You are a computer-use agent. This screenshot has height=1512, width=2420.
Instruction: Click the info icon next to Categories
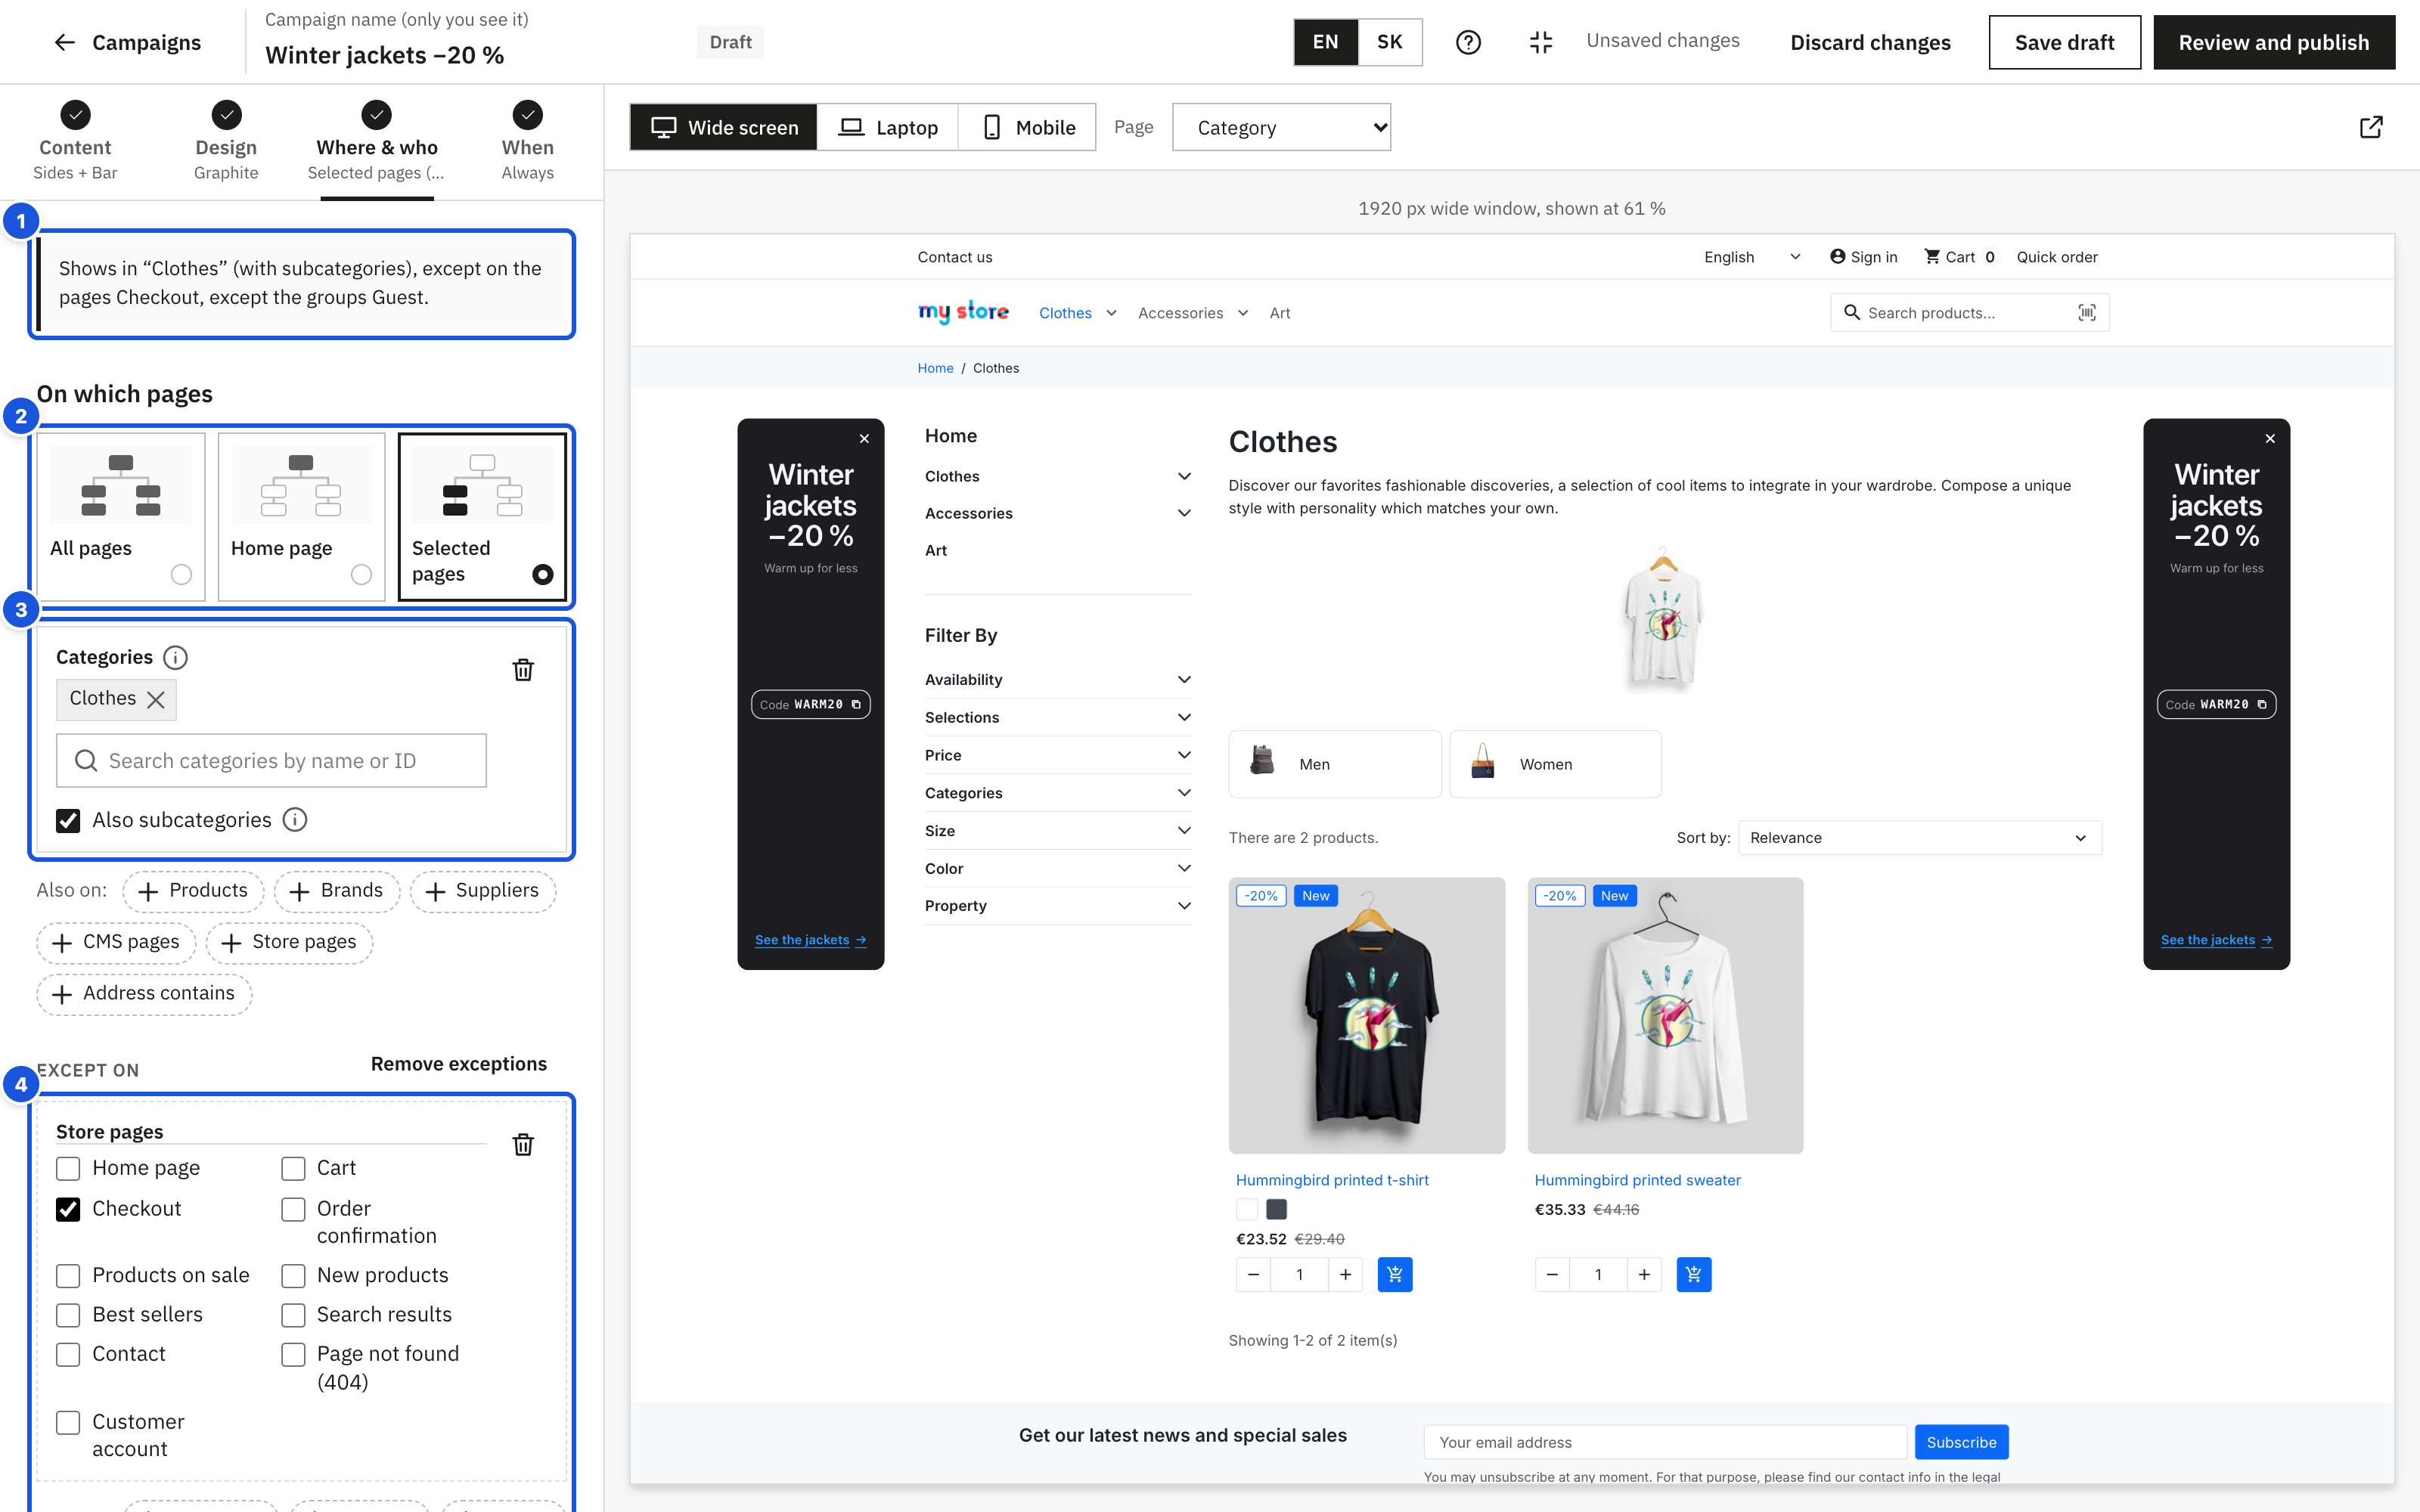pyautogui.click(x=175, y=657)
